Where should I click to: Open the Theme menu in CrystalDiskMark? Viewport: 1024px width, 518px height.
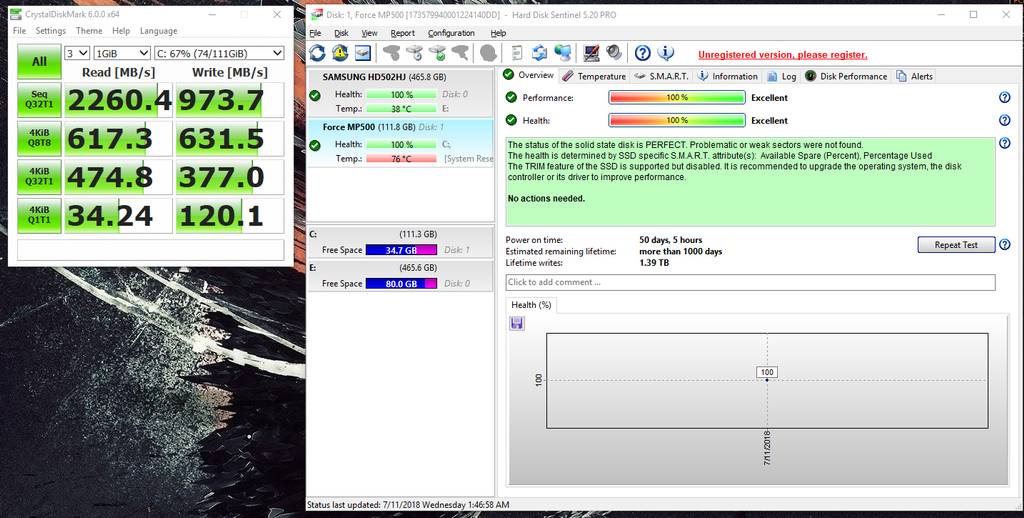tap(89, 31)
